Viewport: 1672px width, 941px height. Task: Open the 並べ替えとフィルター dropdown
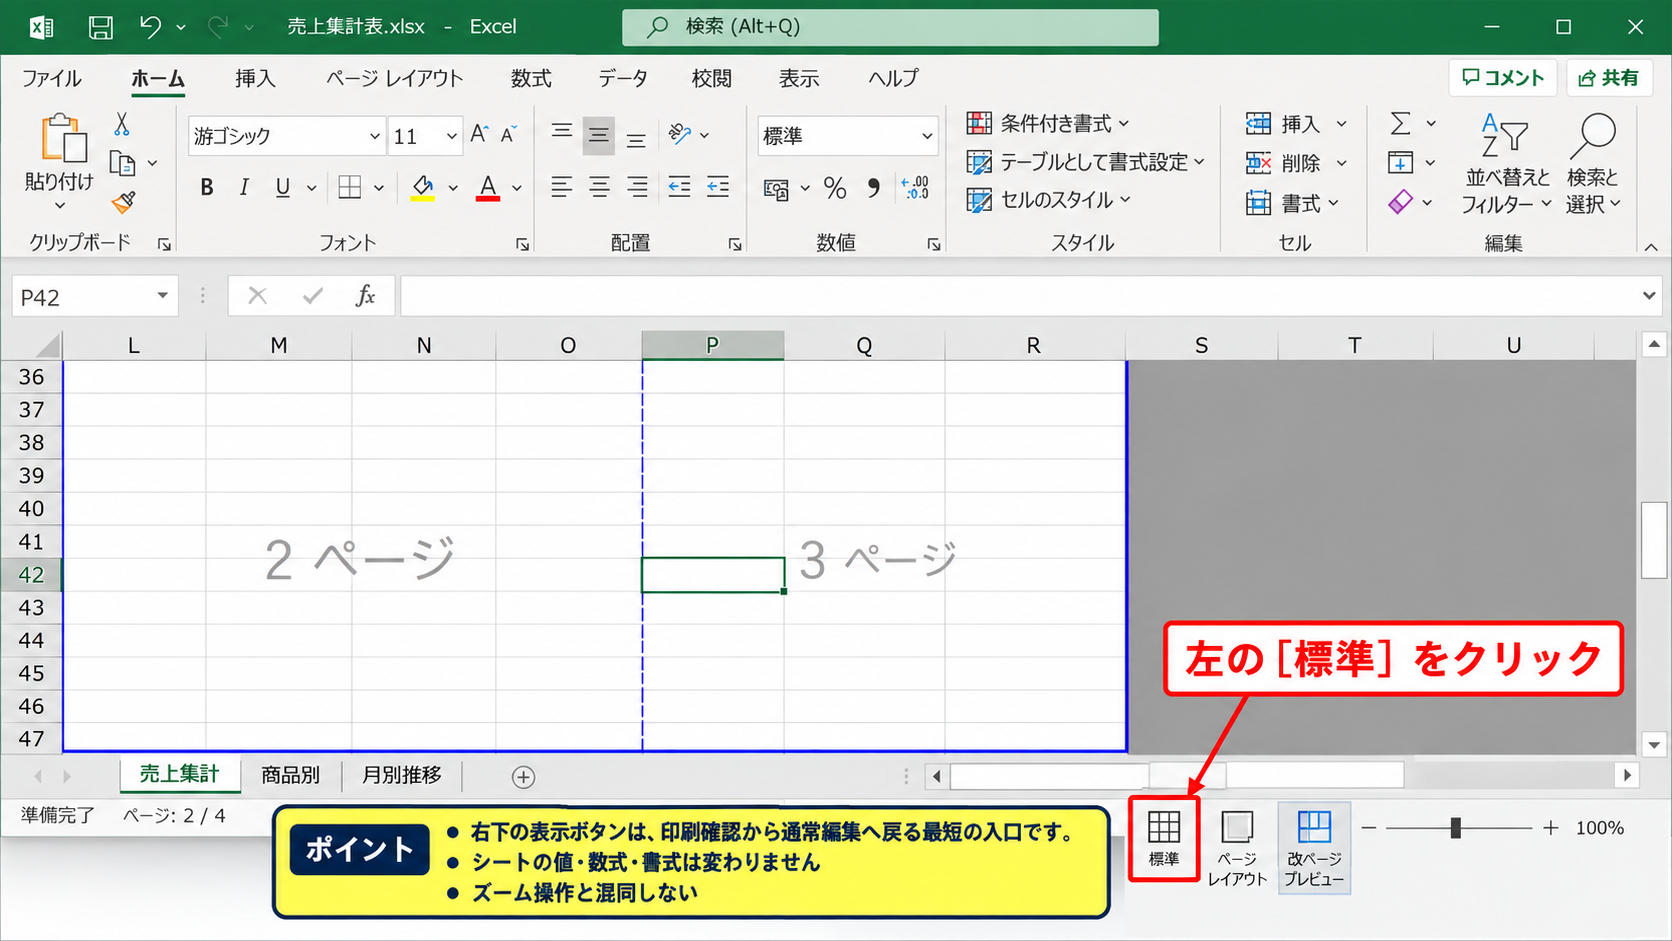[1507, 163]
